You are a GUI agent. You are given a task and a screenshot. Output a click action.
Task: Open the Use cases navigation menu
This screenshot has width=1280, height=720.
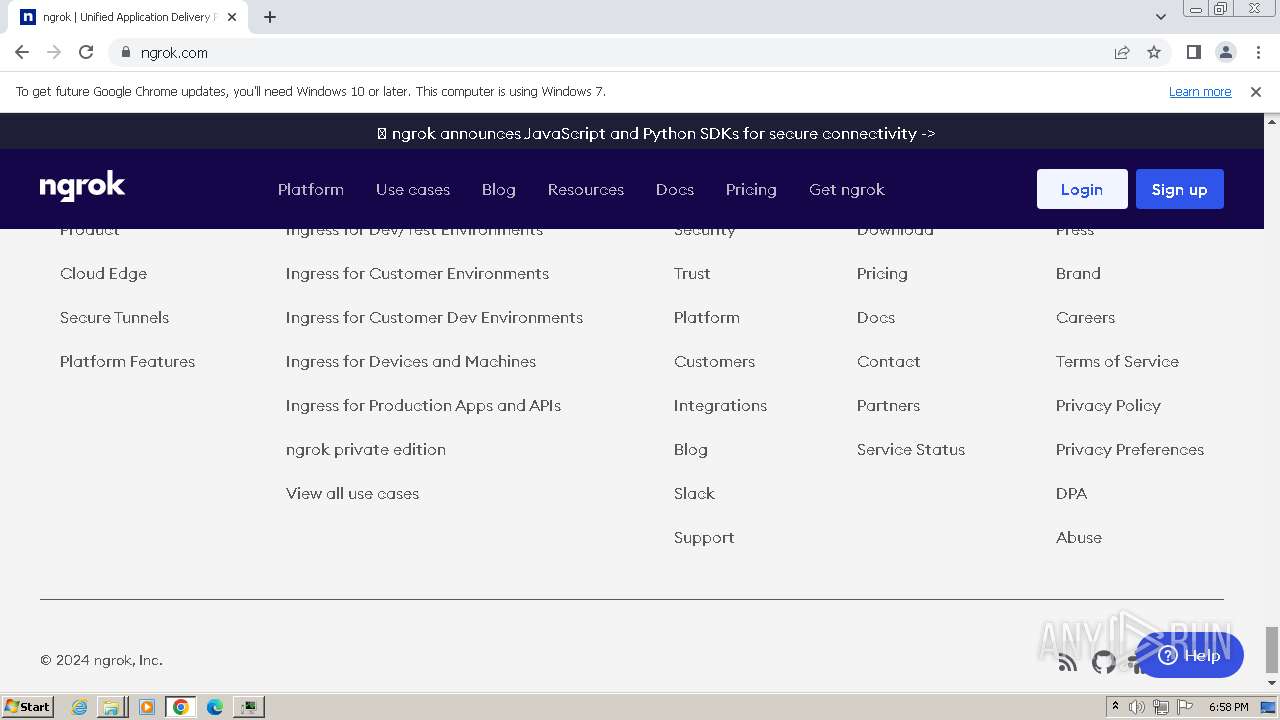(x=413, y=189)
